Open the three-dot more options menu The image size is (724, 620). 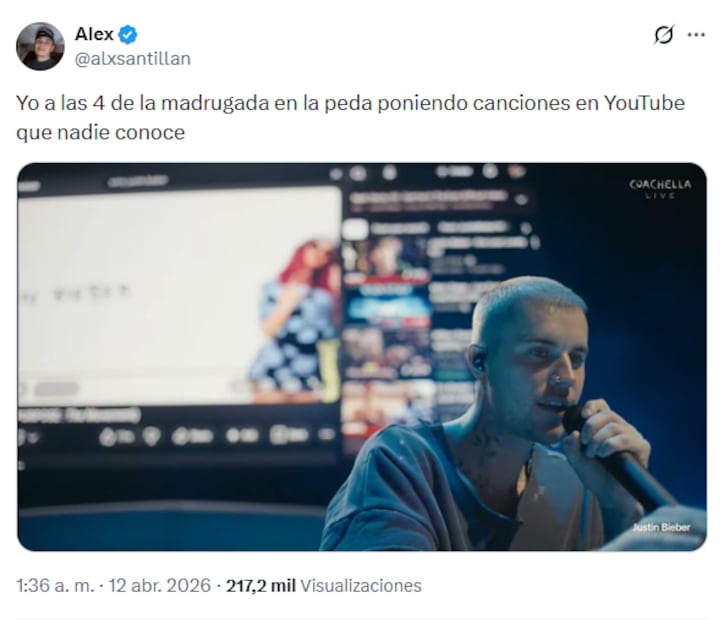pyautogui.click(x=696, y=35)
